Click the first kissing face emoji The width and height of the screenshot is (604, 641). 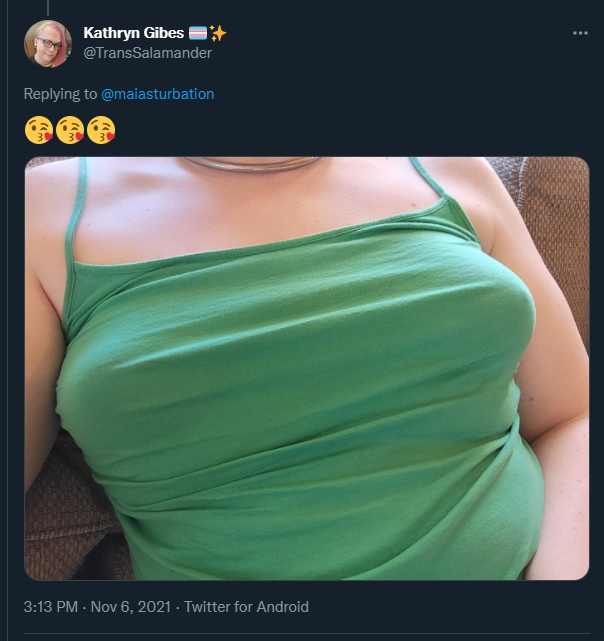38,130
